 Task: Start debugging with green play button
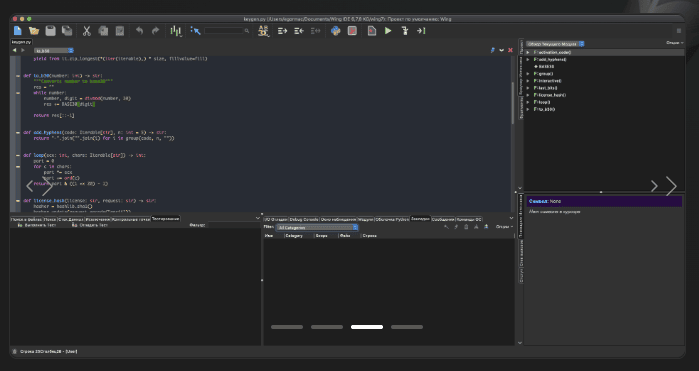coord(388,31)
